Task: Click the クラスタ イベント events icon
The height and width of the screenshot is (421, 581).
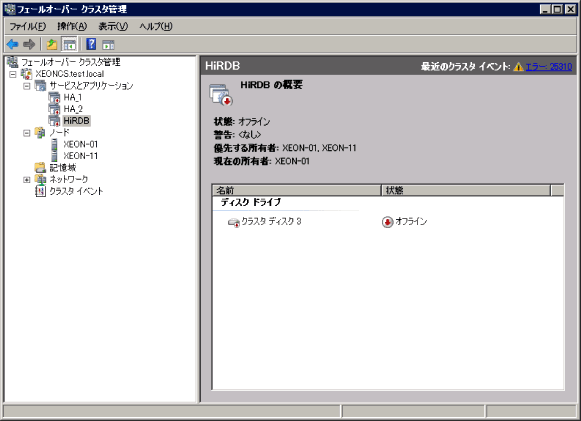Action: 40,191
